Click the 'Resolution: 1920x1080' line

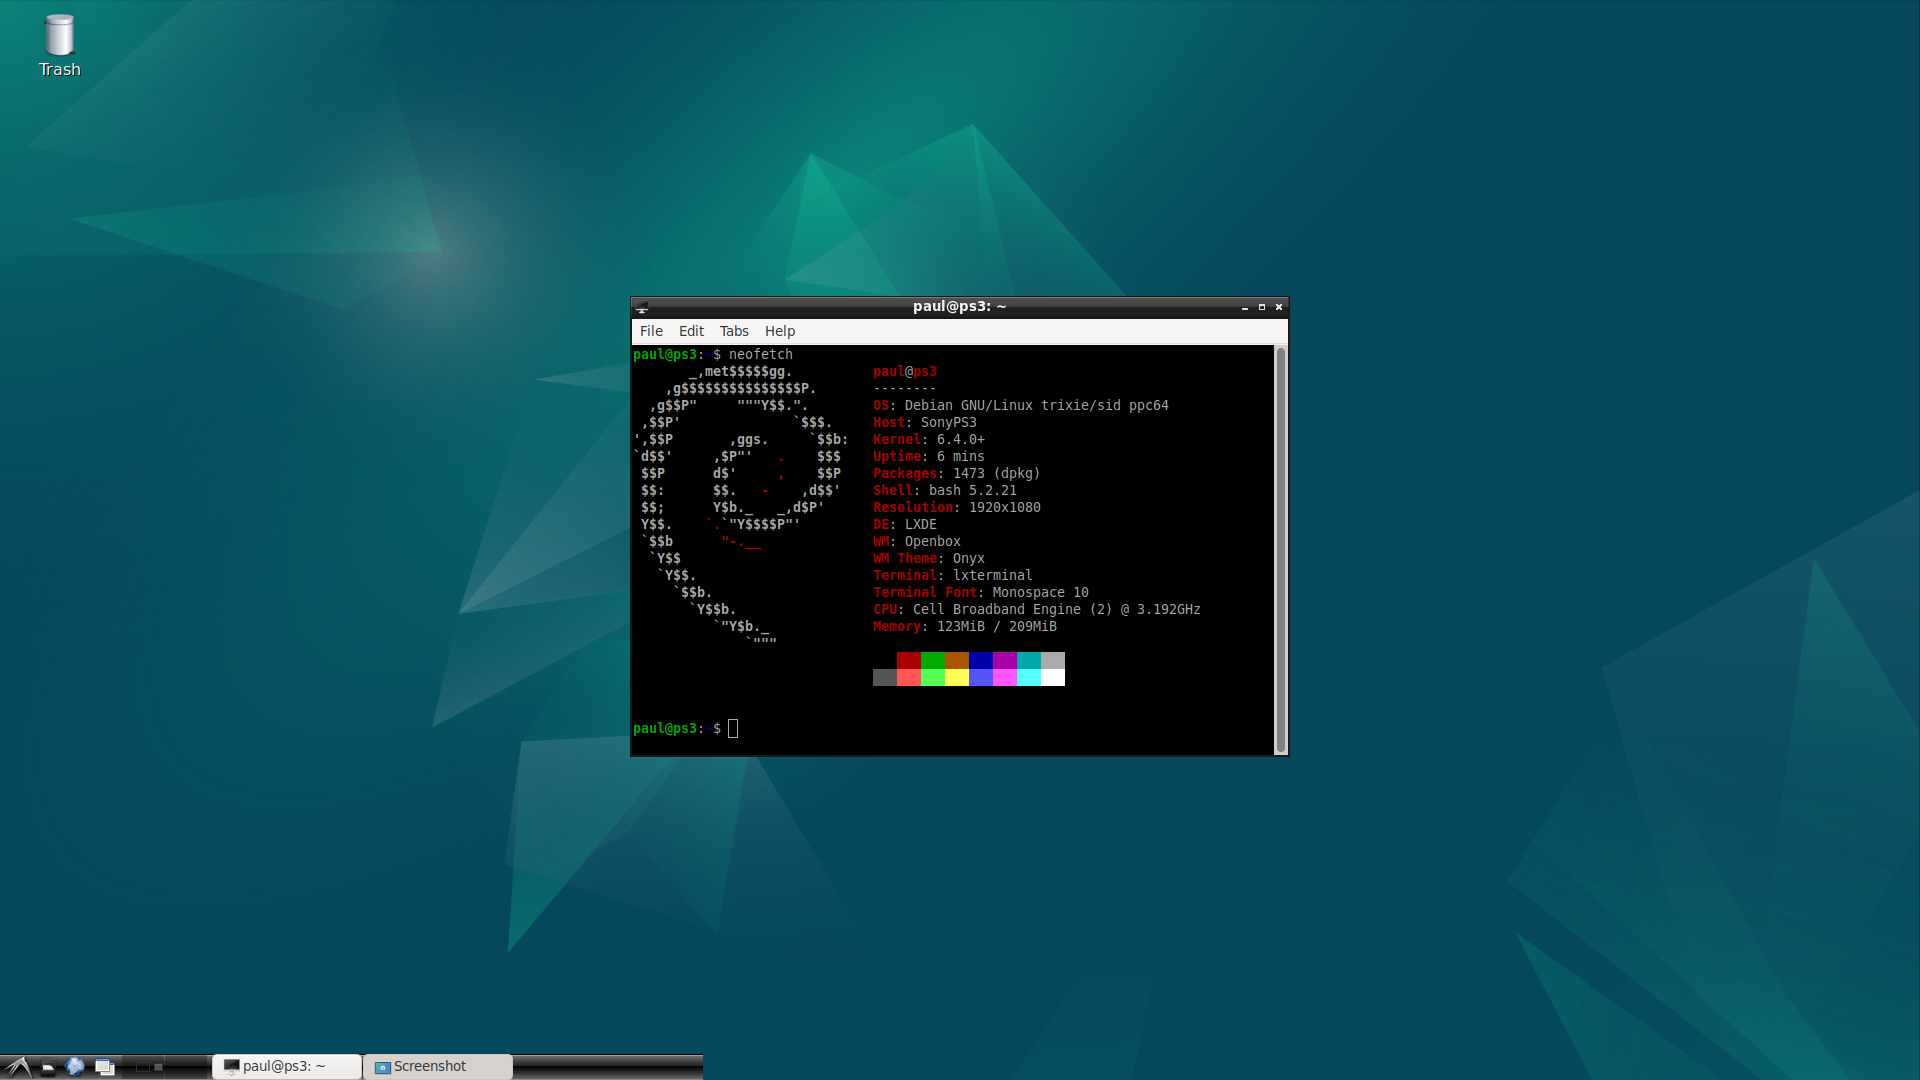(x=957, y=507)
